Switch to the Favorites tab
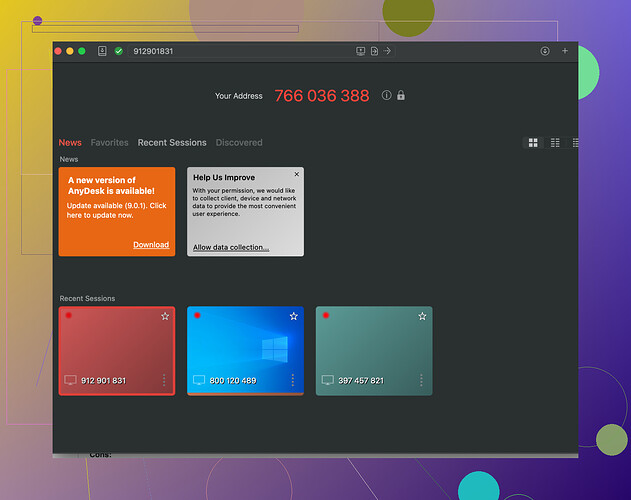The image size is (631, 500). click(109, 143)
